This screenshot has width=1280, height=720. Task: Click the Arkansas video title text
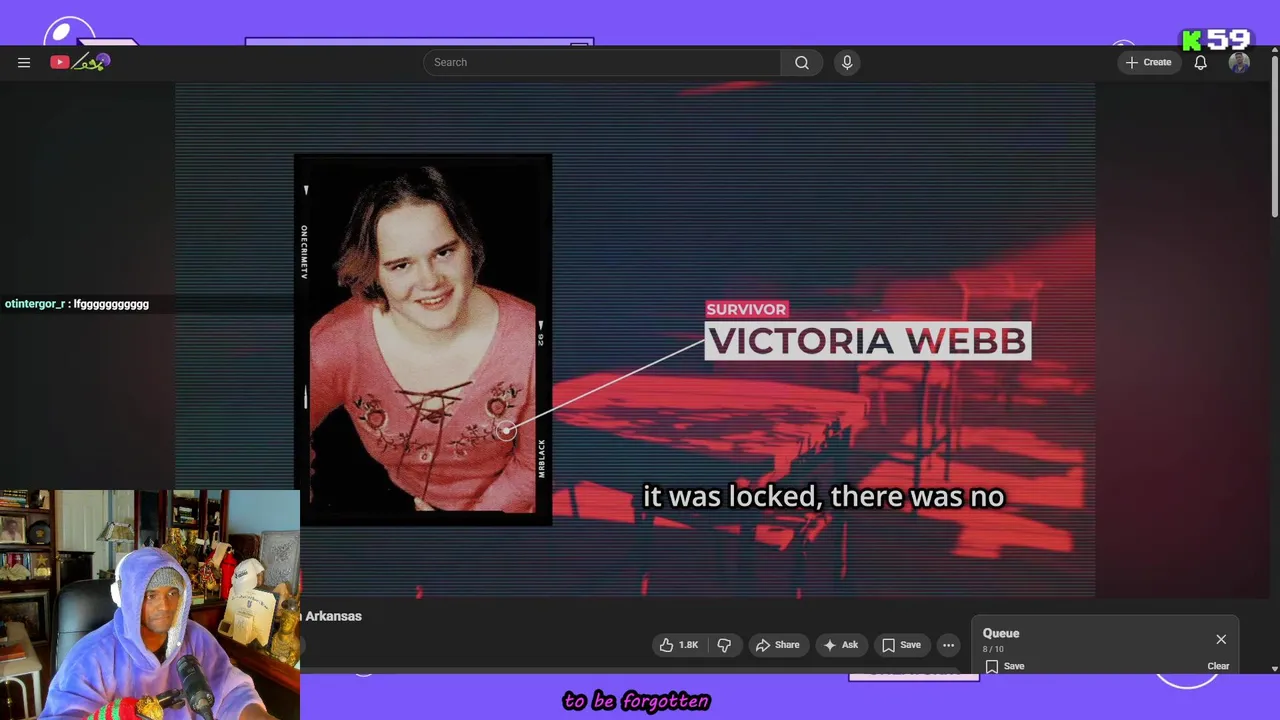click(333, 616)
